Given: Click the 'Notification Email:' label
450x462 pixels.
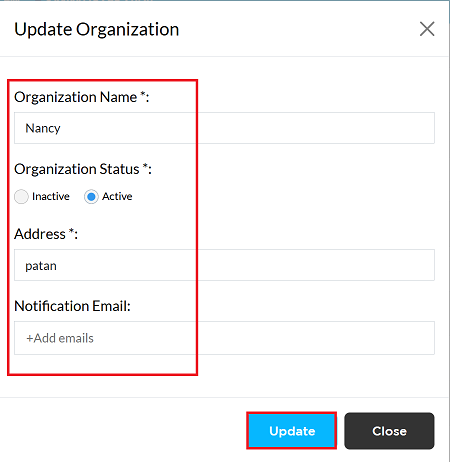Looking at the screenshot, I should (72, 306).
